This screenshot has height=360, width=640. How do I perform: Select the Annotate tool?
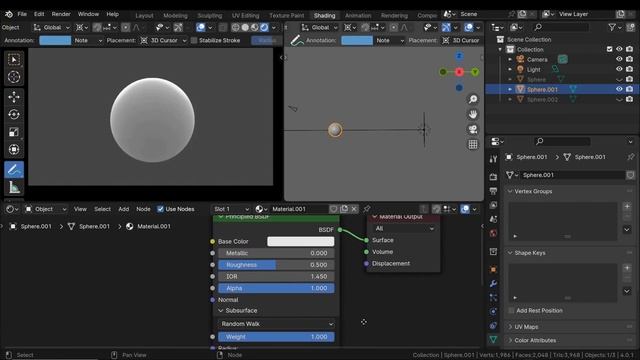pyautogui.click(x=14, y=170)
